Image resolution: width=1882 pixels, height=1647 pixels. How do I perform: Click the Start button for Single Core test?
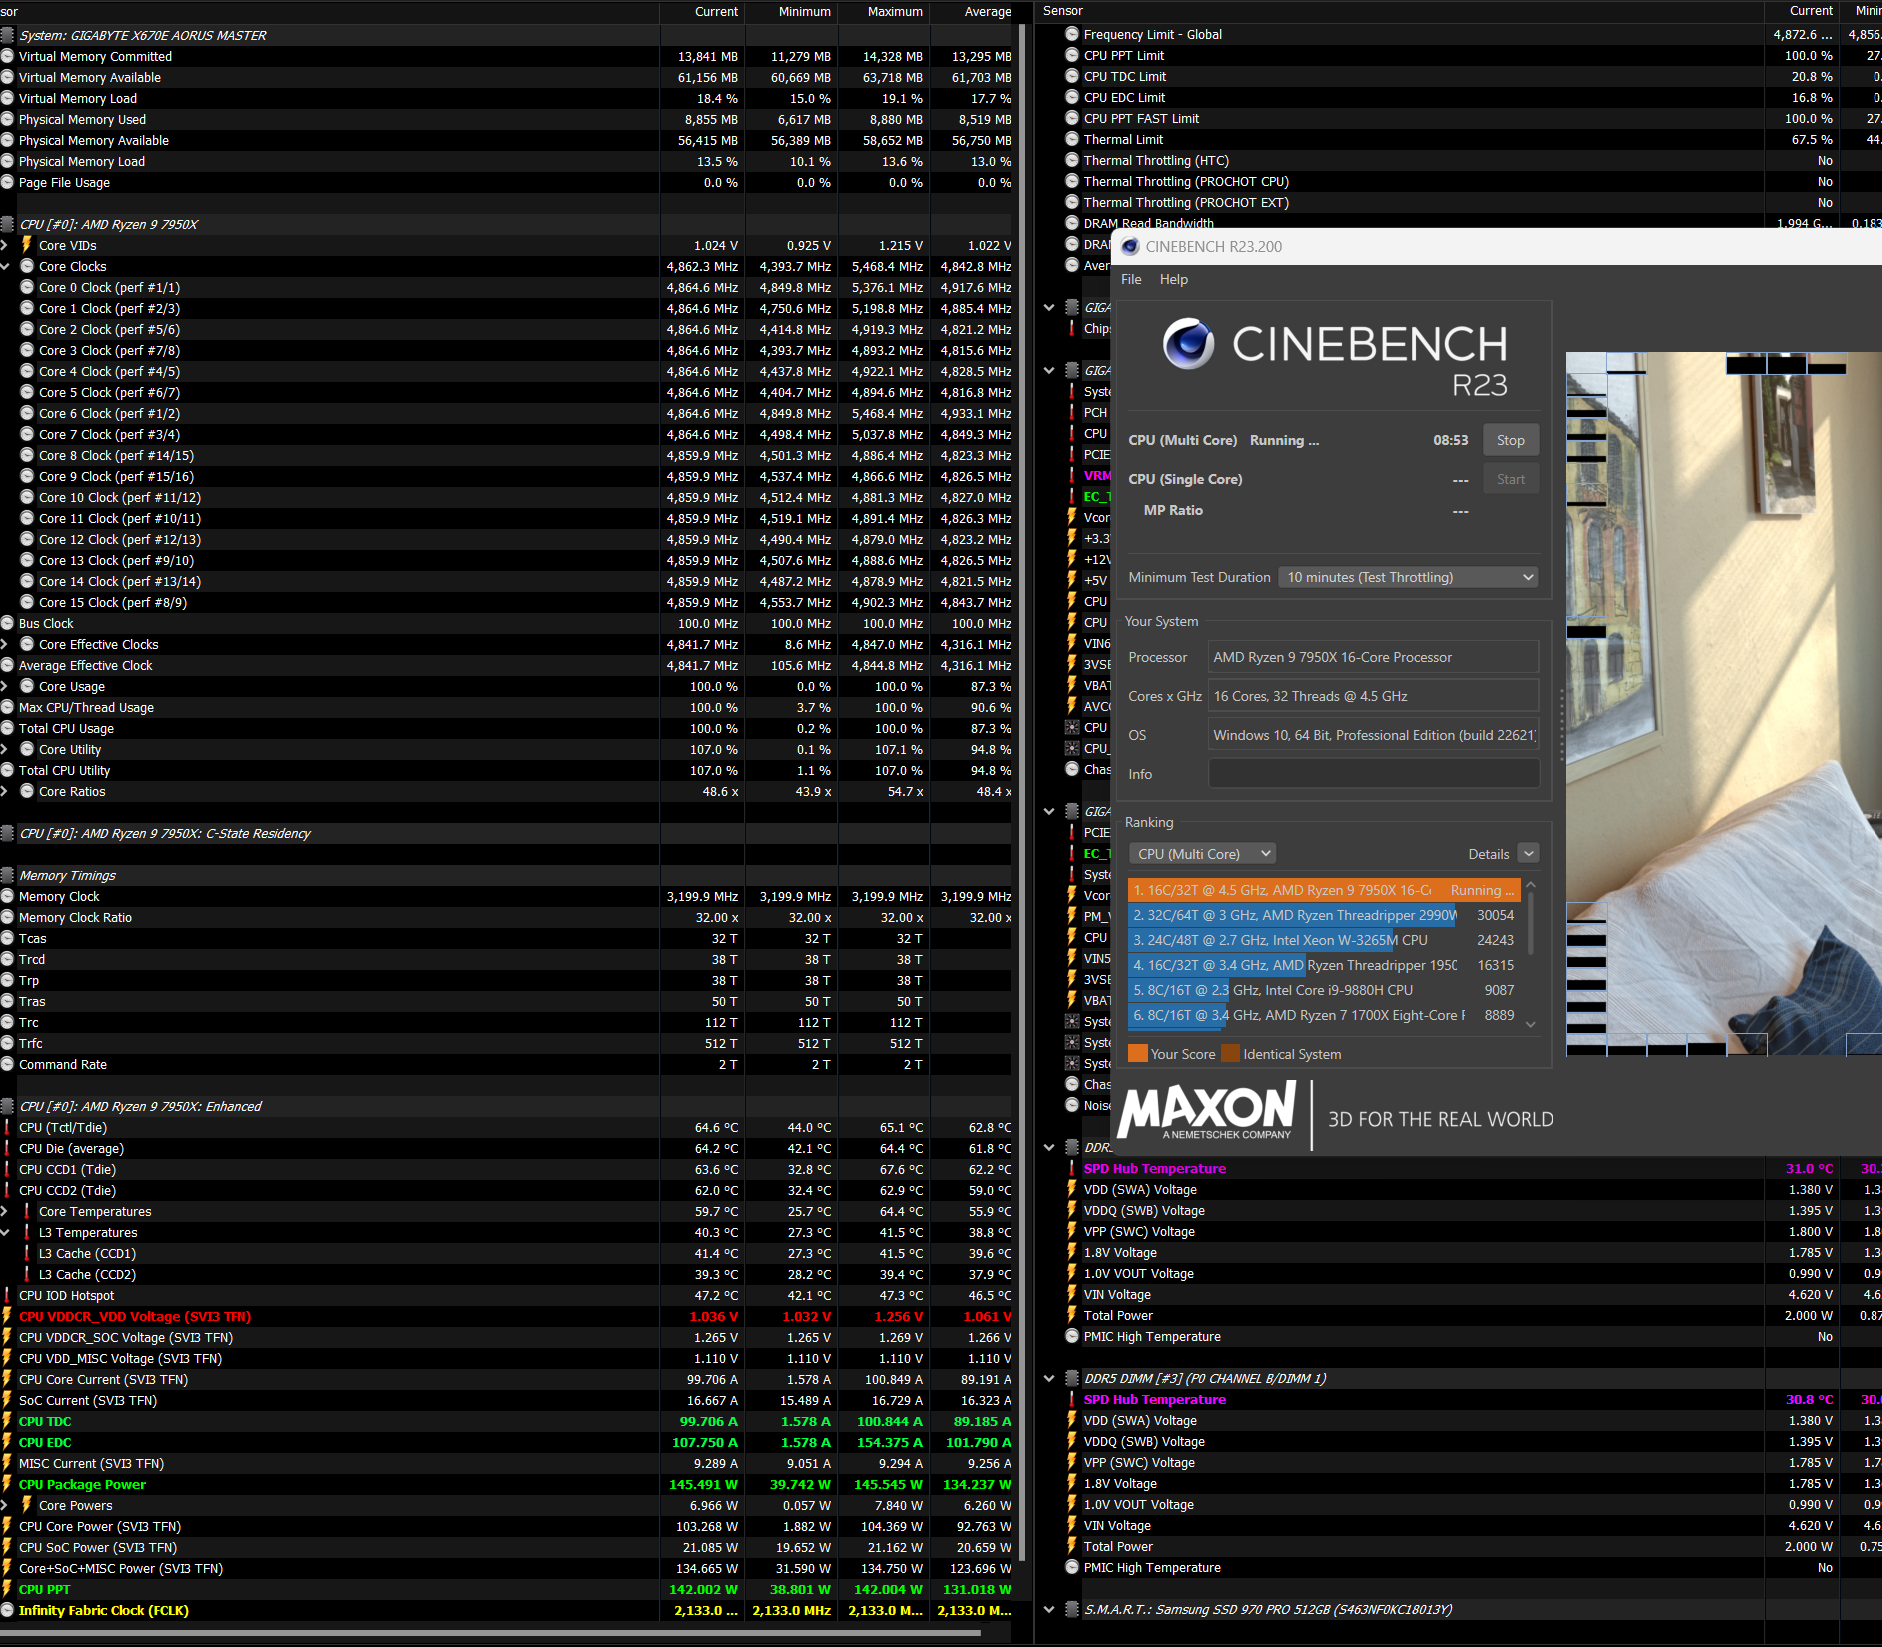[1511, 480]
